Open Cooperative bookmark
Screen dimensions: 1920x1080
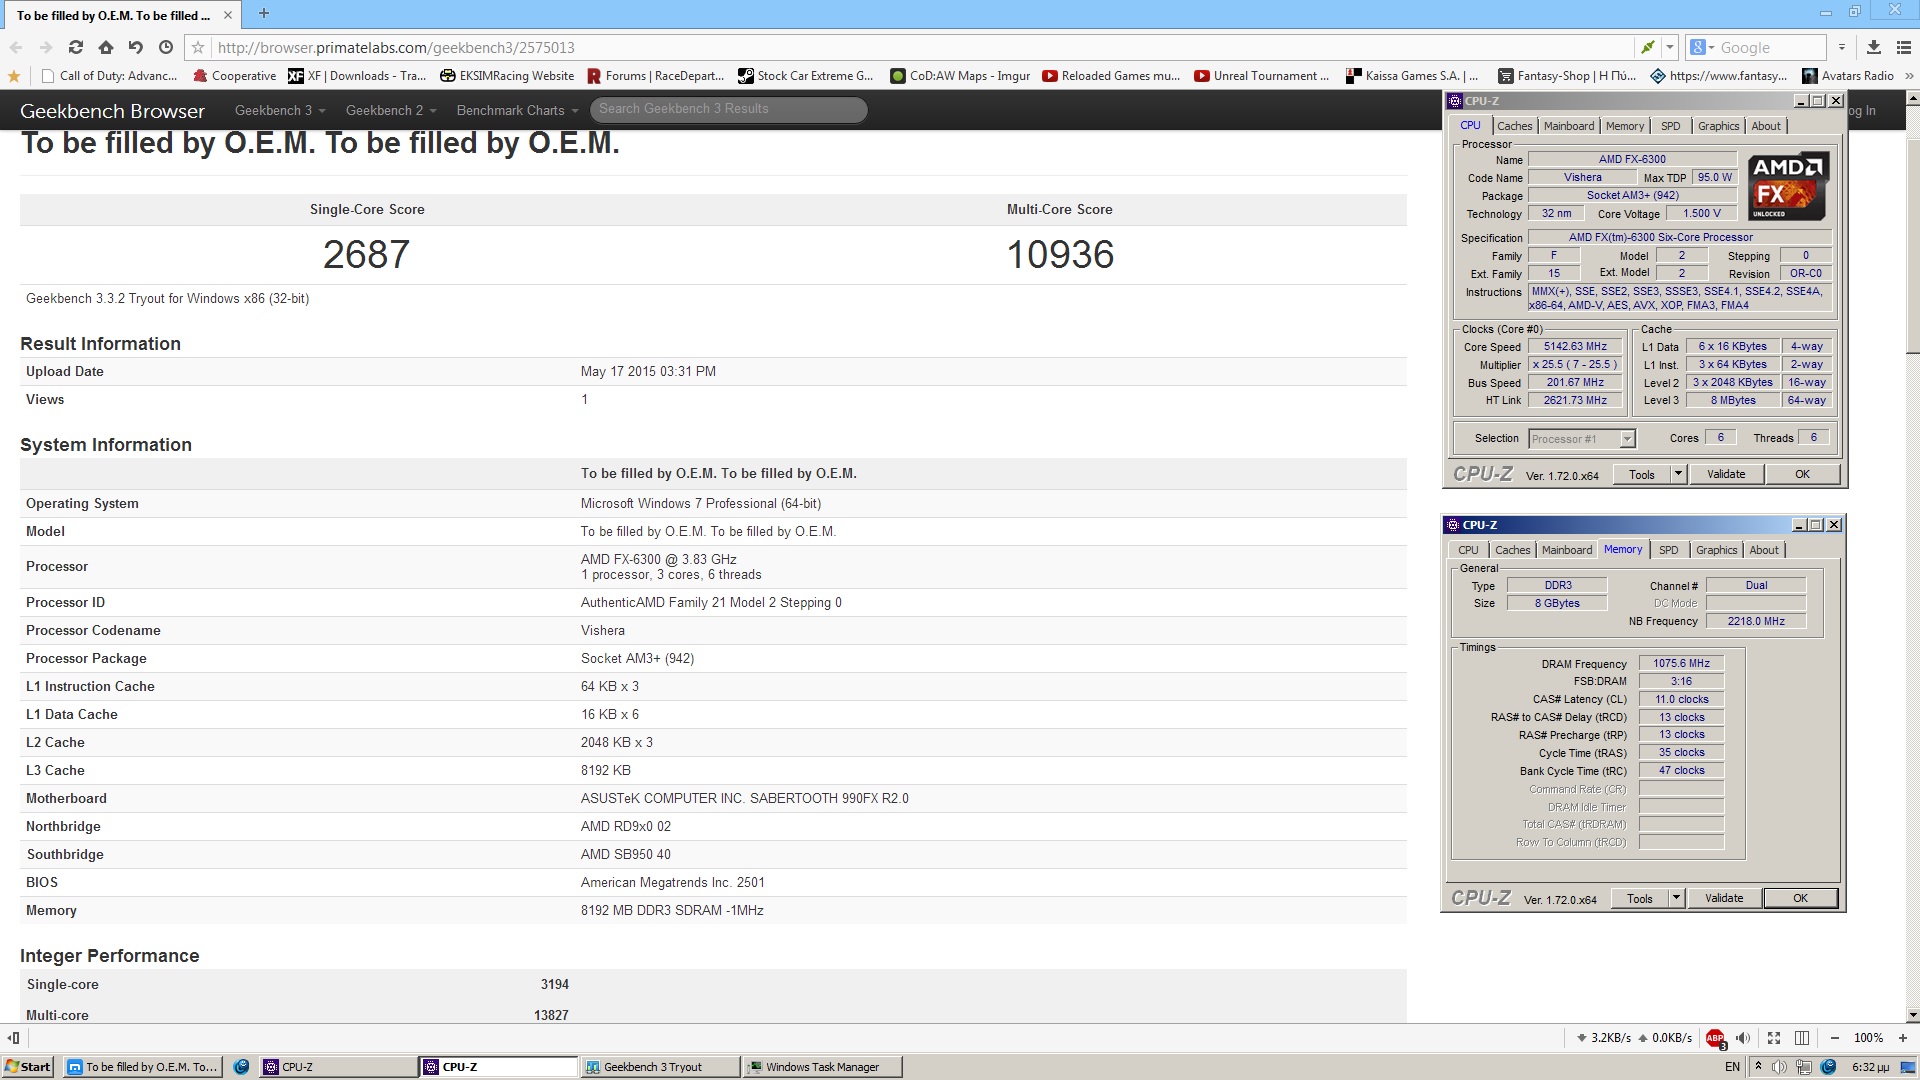tap(234, 76)
